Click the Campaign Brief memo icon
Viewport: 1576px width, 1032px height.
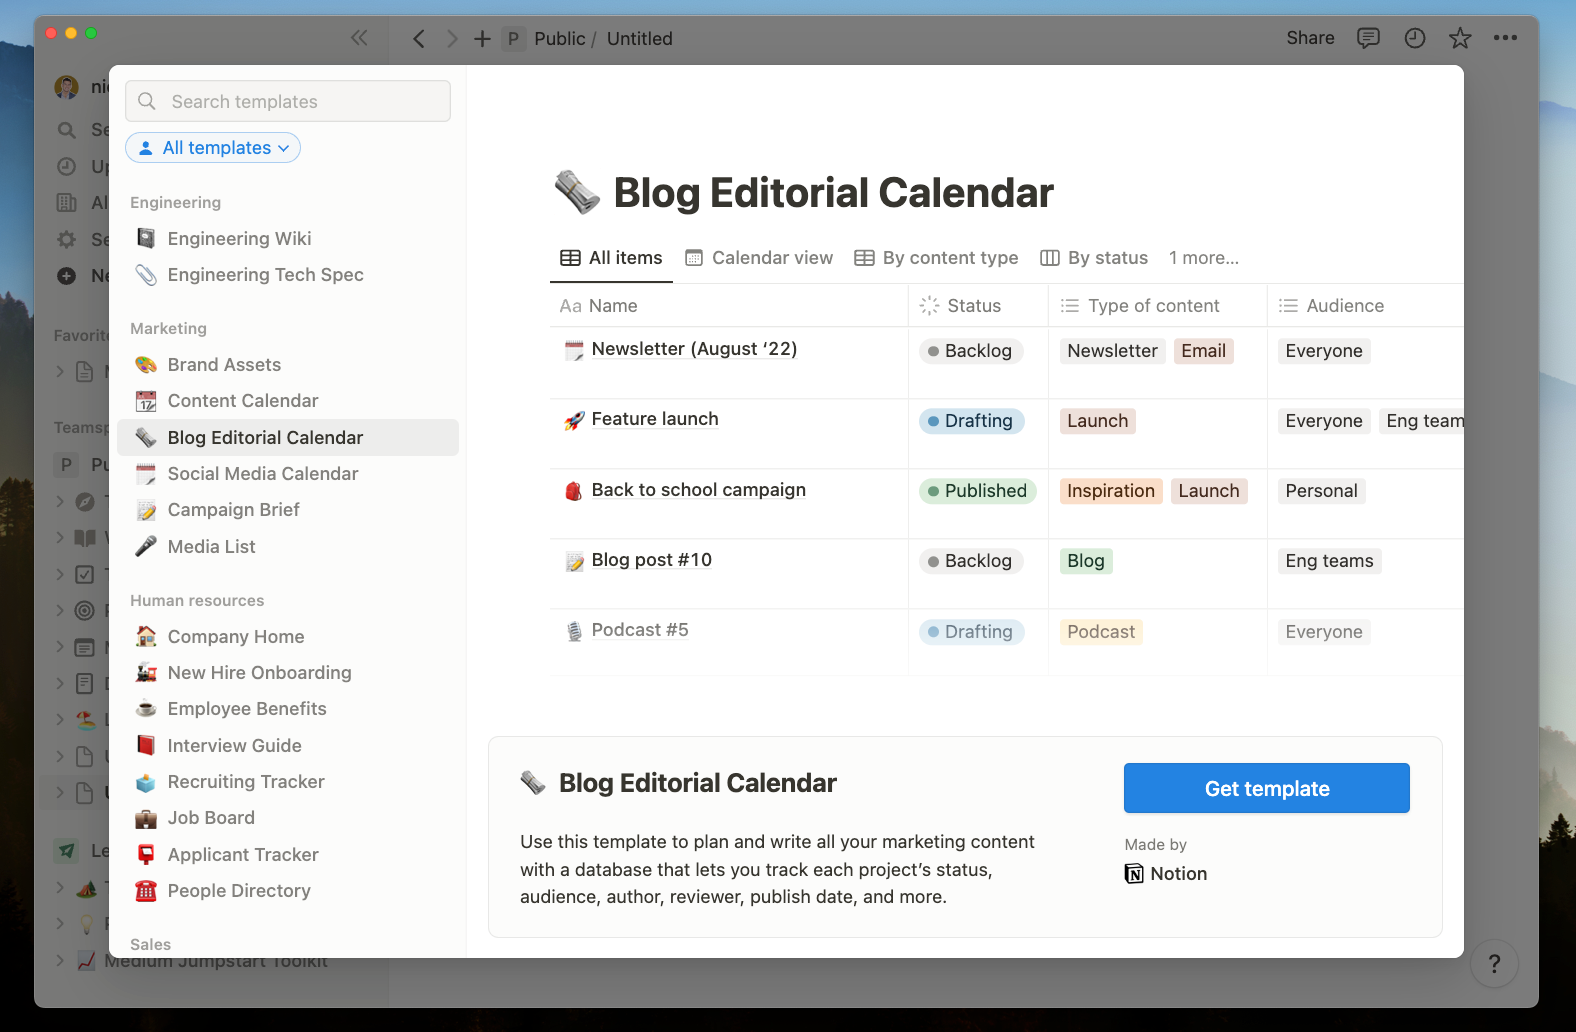point(146,510)
